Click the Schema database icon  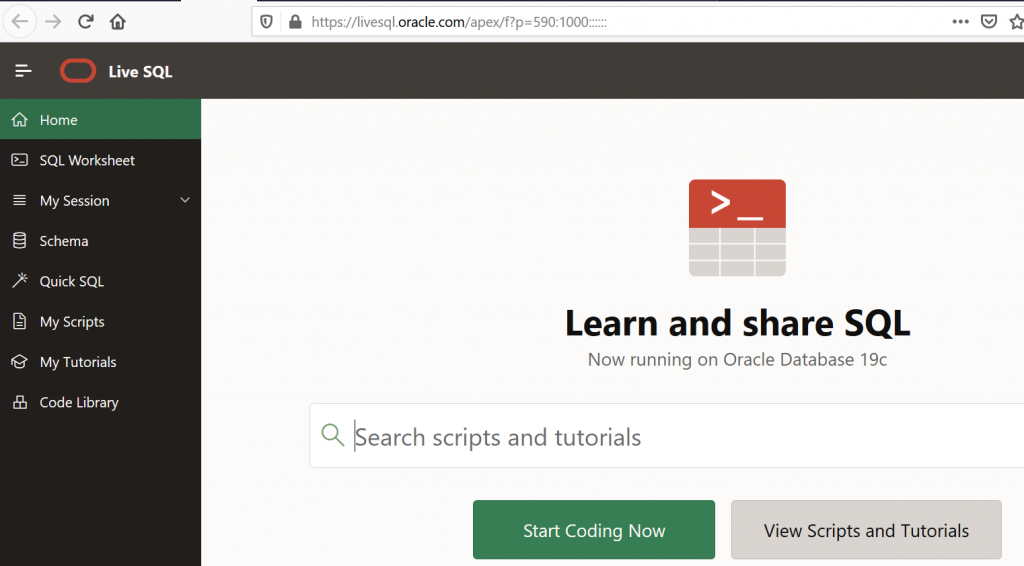point(20,241)
